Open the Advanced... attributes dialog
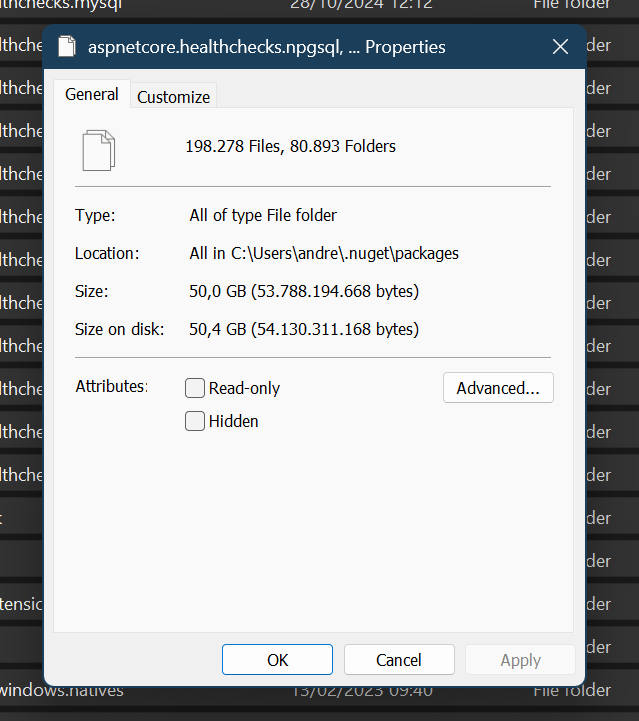This screenshot has height=721, width=639. pos(497,388)
